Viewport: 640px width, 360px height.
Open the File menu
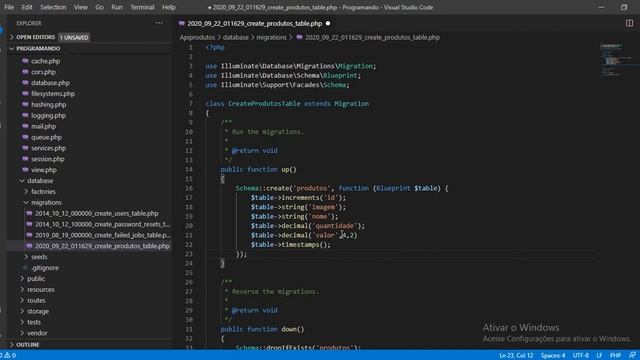coord(9,7)
